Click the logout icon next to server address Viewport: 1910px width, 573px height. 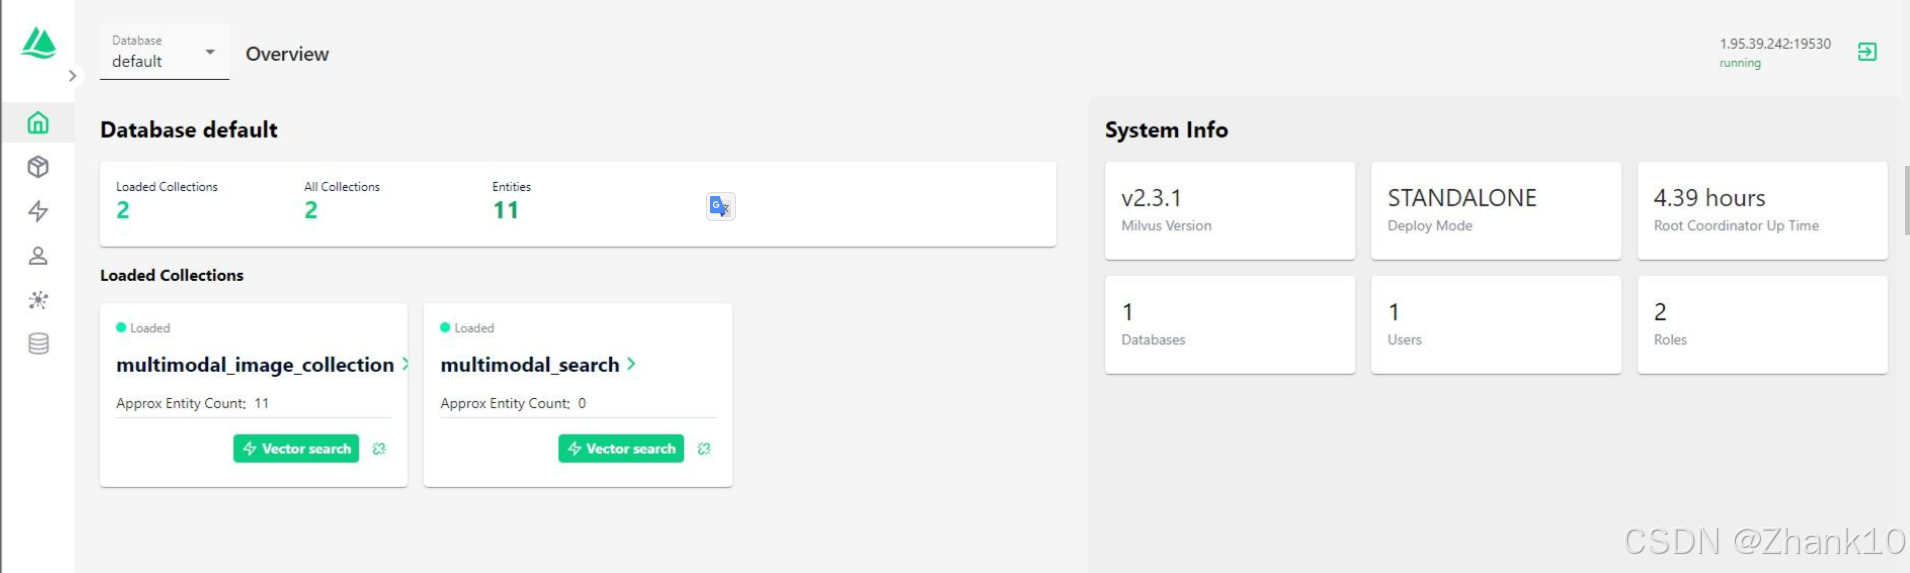coord(1867,52)
